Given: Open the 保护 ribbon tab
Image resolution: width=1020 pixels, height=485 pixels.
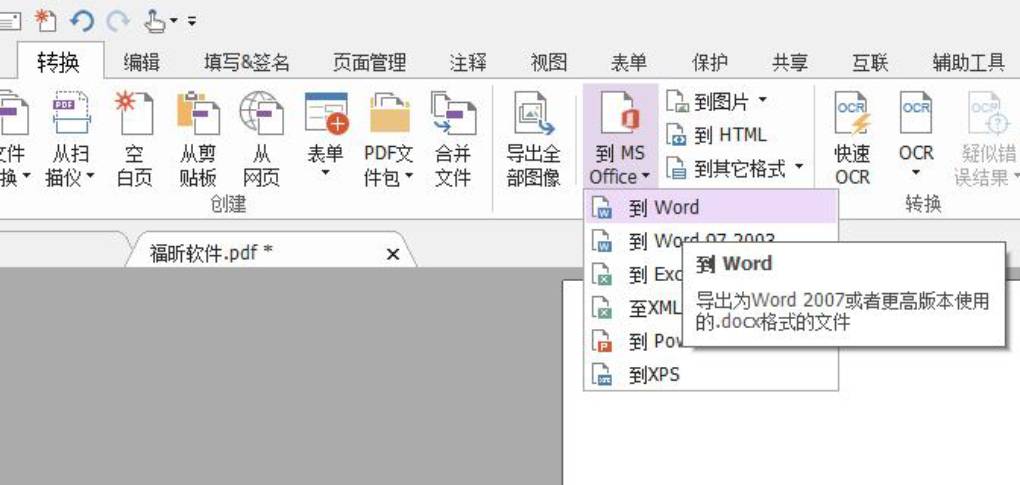Looking at the screenshot, I should tap(710, 62).
